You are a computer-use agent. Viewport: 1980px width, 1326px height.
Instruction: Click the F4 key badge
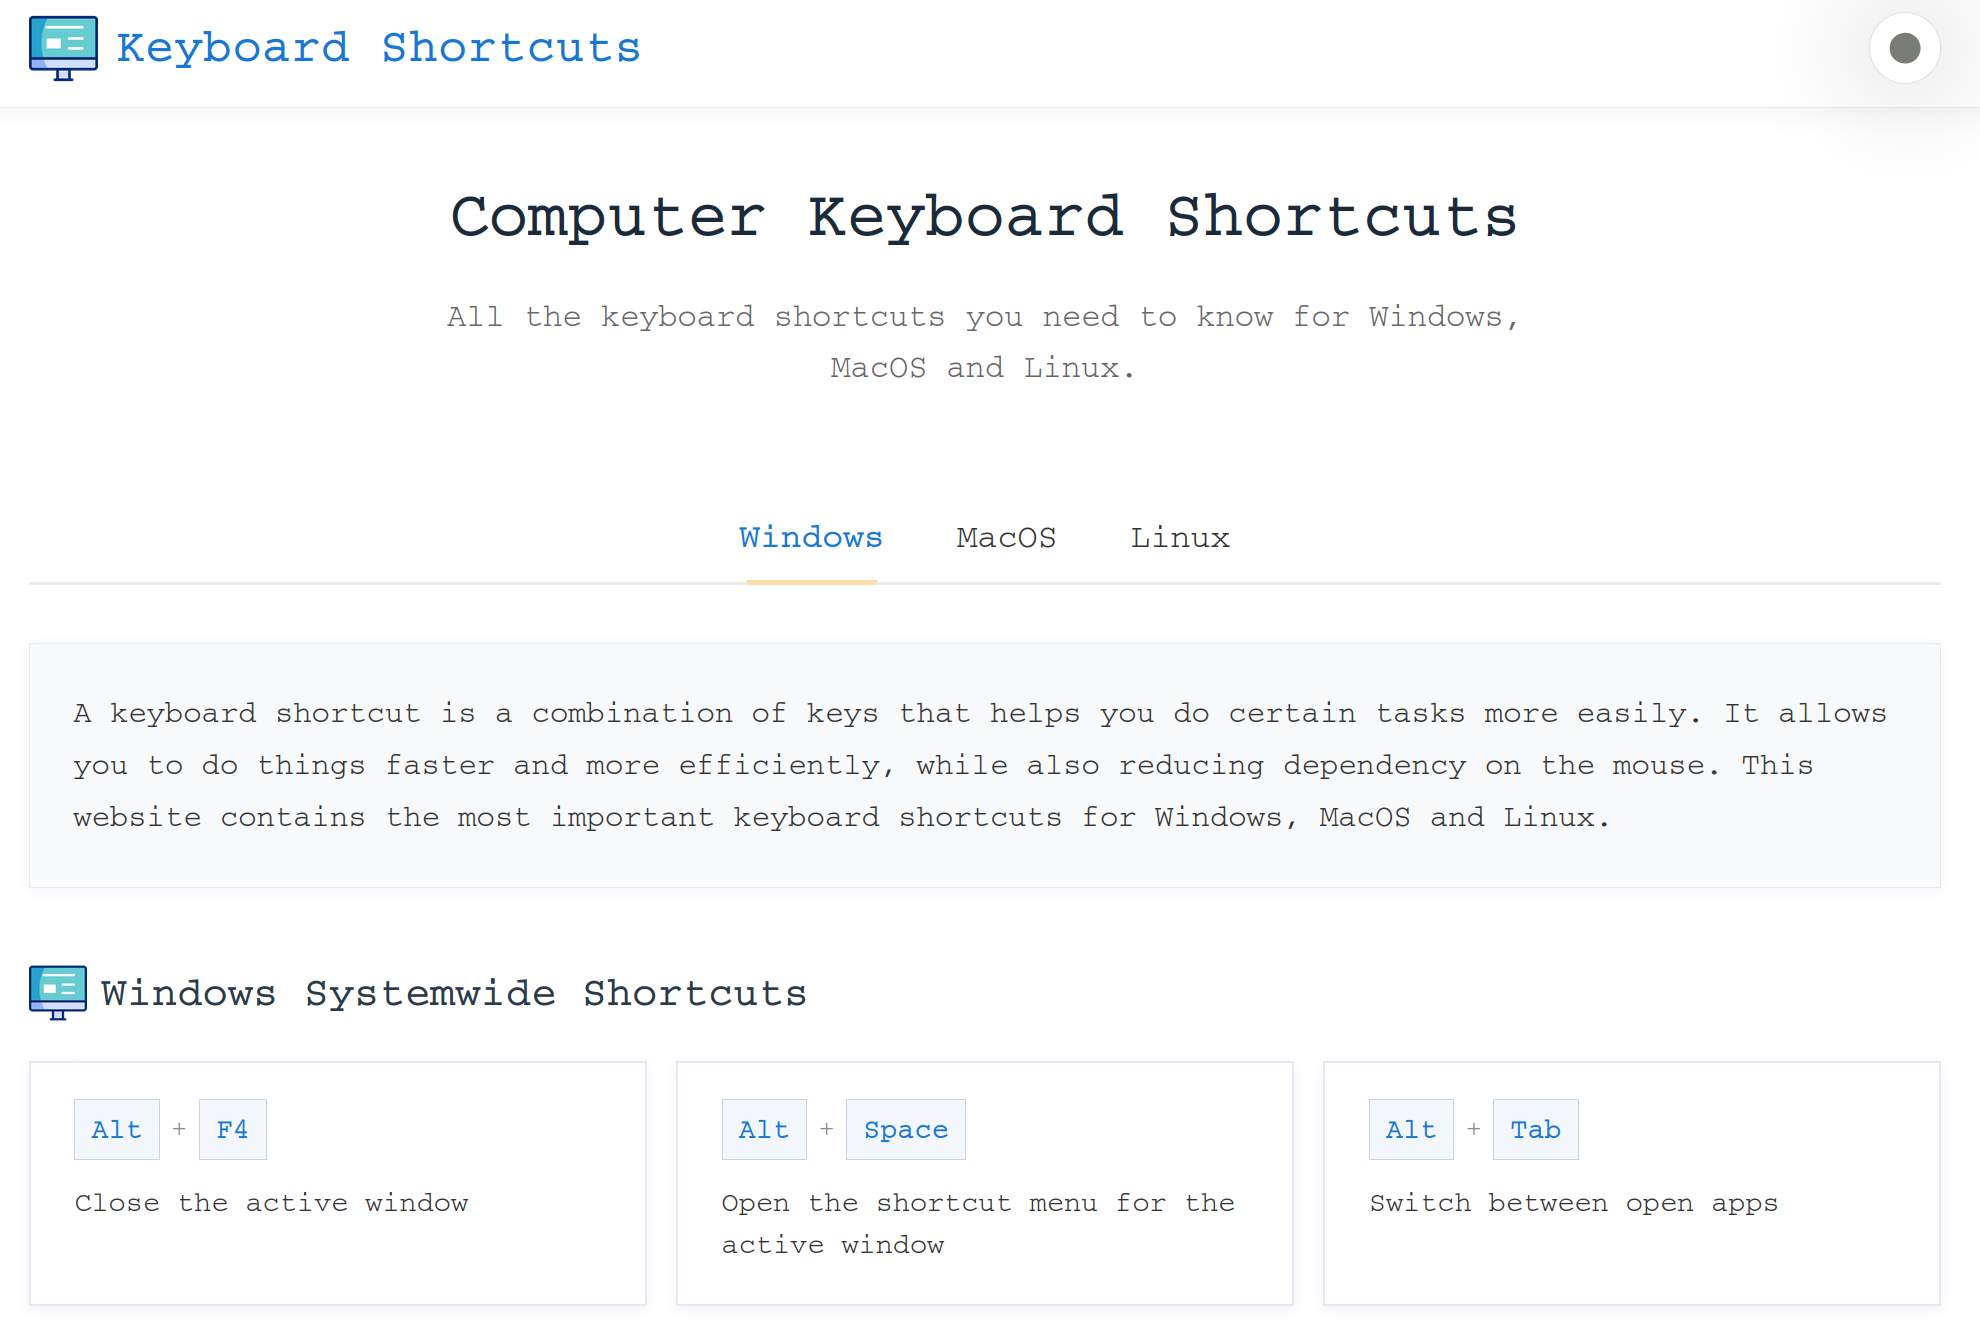click(x=233, y=1129)
